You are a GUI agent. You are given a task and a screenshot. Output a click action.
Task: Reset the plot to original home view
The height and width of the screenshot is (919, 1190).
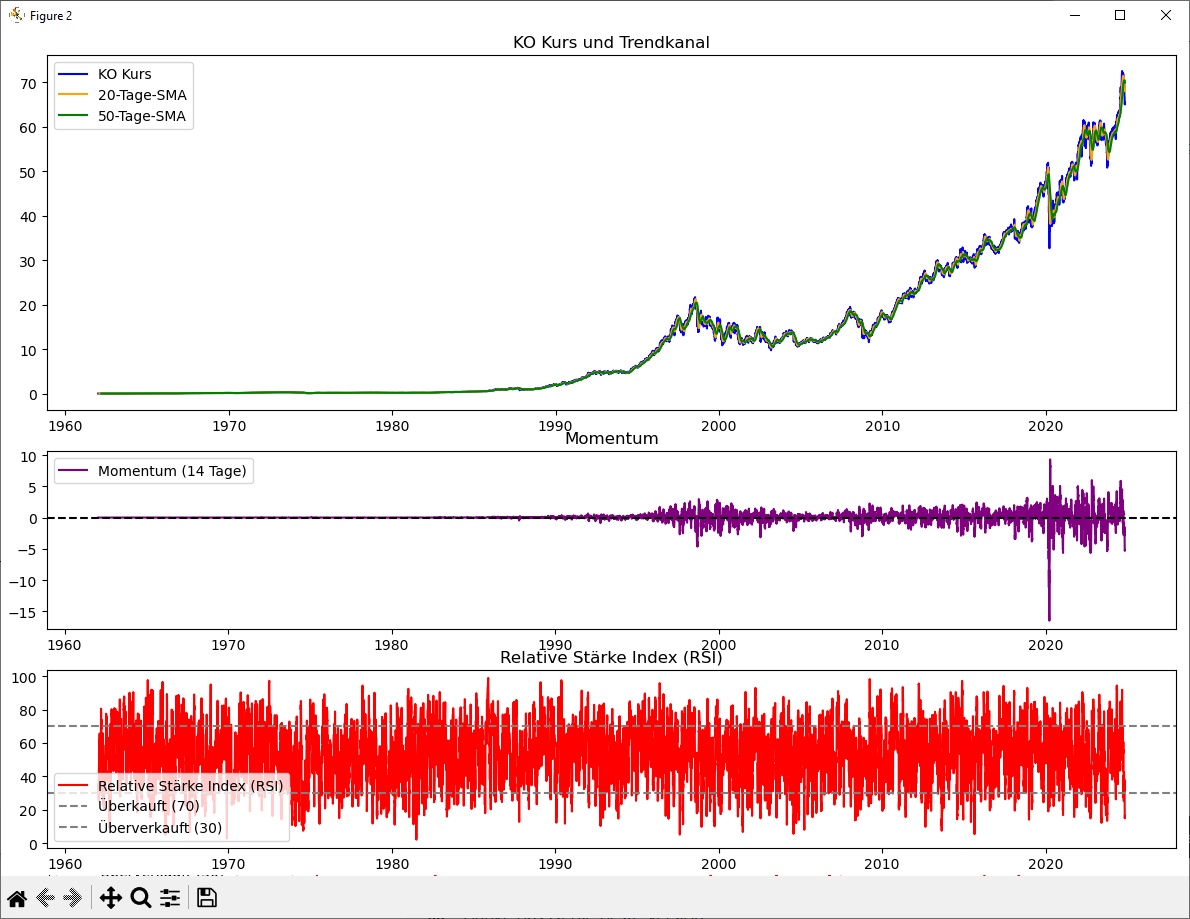(x=17, y=898)
